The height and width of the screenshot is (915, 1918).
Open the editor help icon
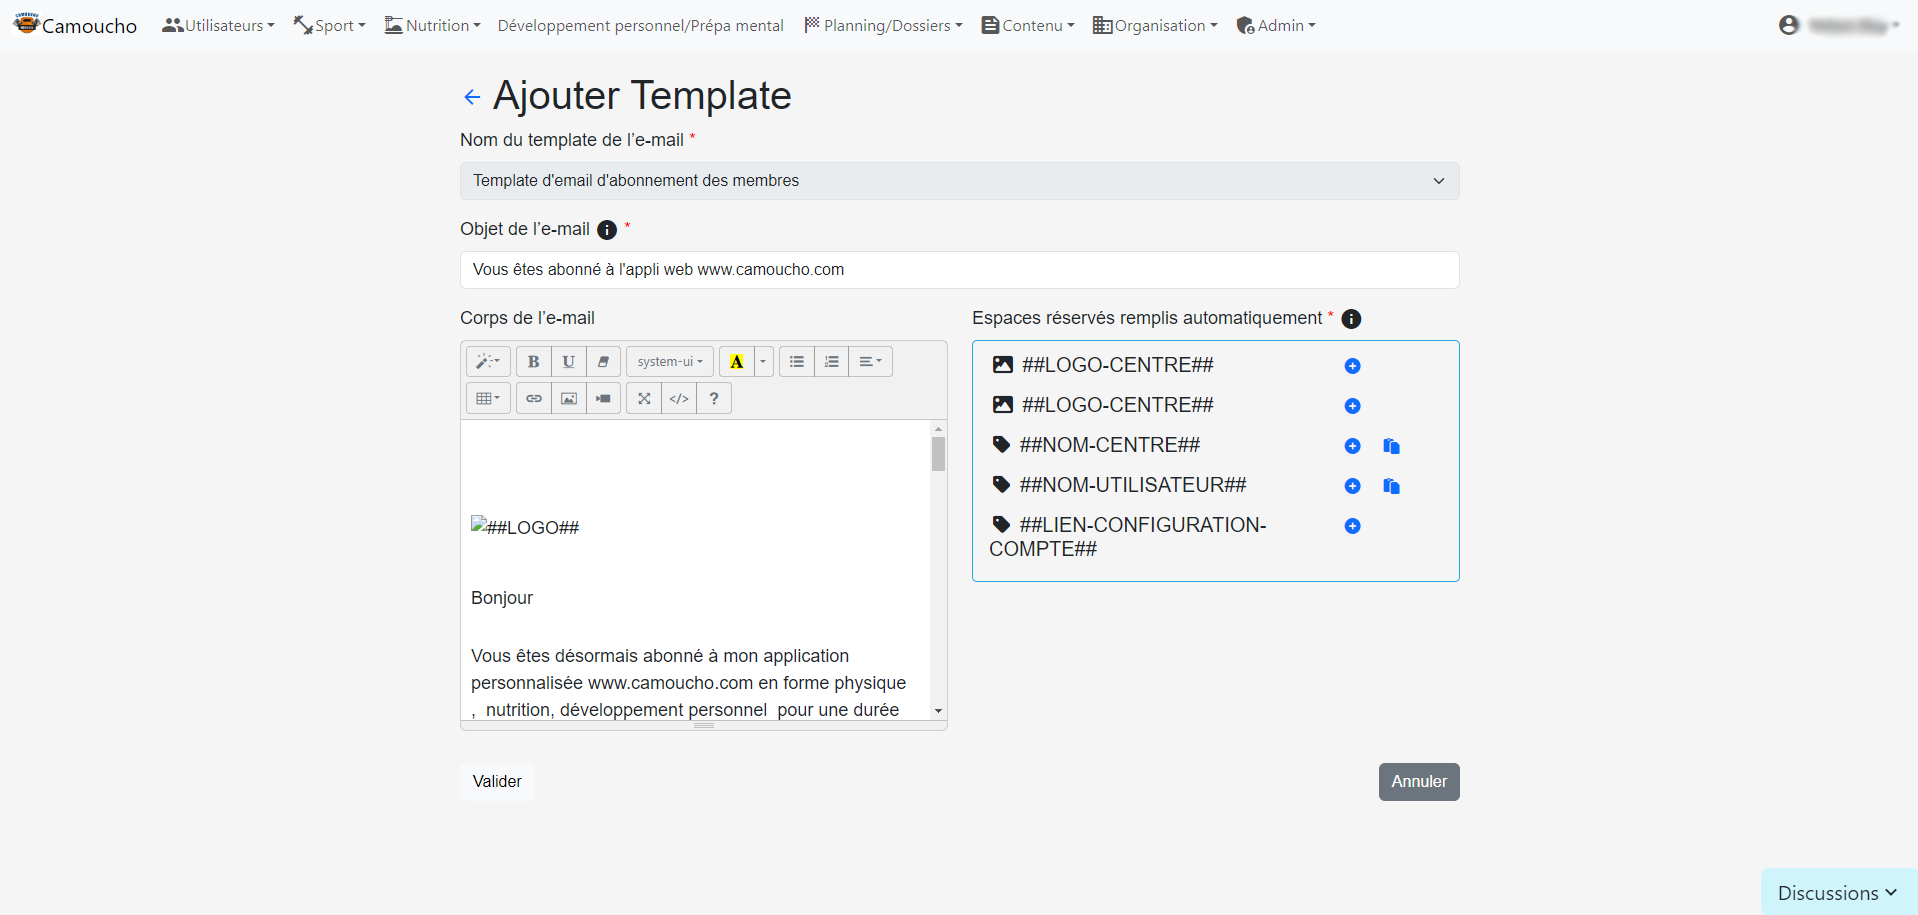click(x=714, y=398)
